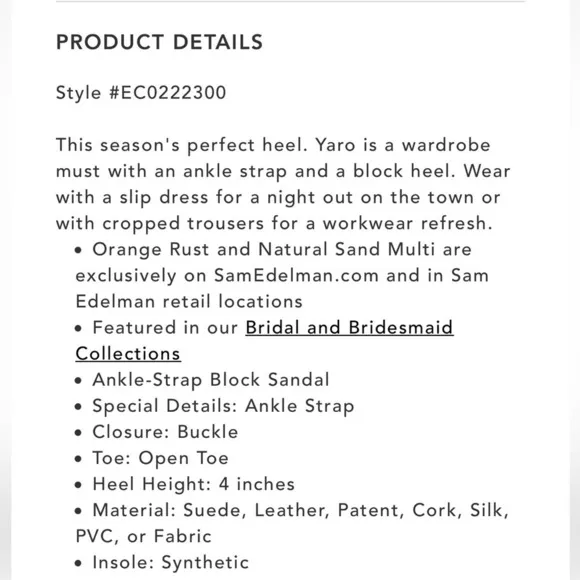Select the Style #EC0222300 text

click(x=141, y=92)
